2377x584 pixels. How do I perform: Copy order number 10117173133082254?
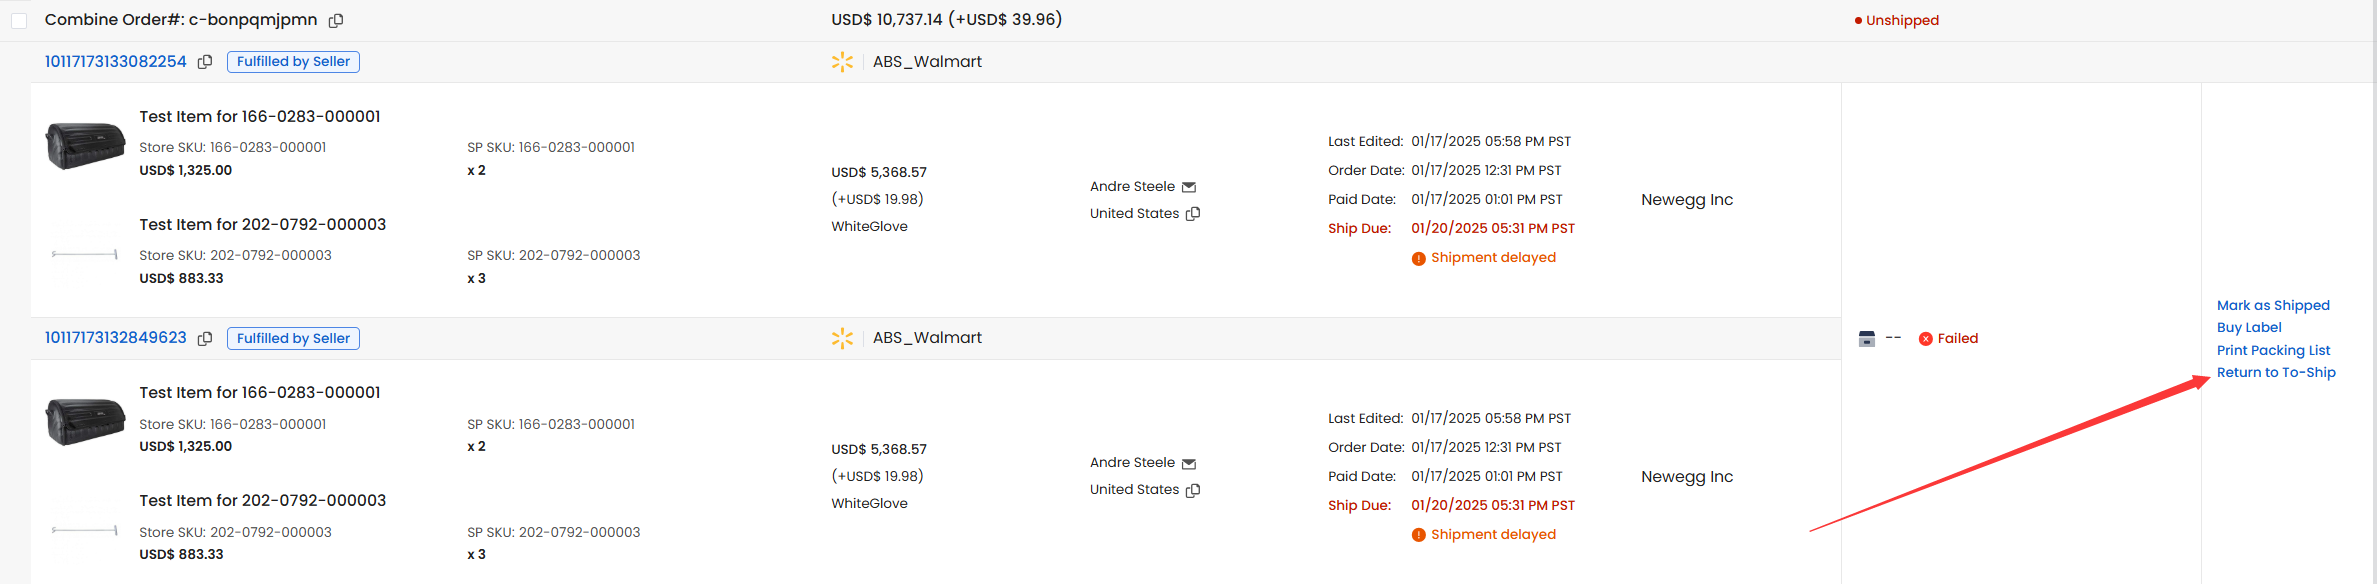[205, 62]
